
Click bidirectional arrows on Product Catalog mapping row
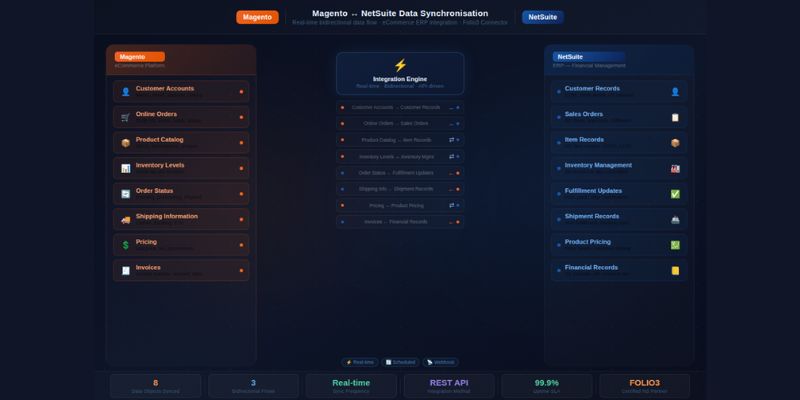tap(452, 140)
